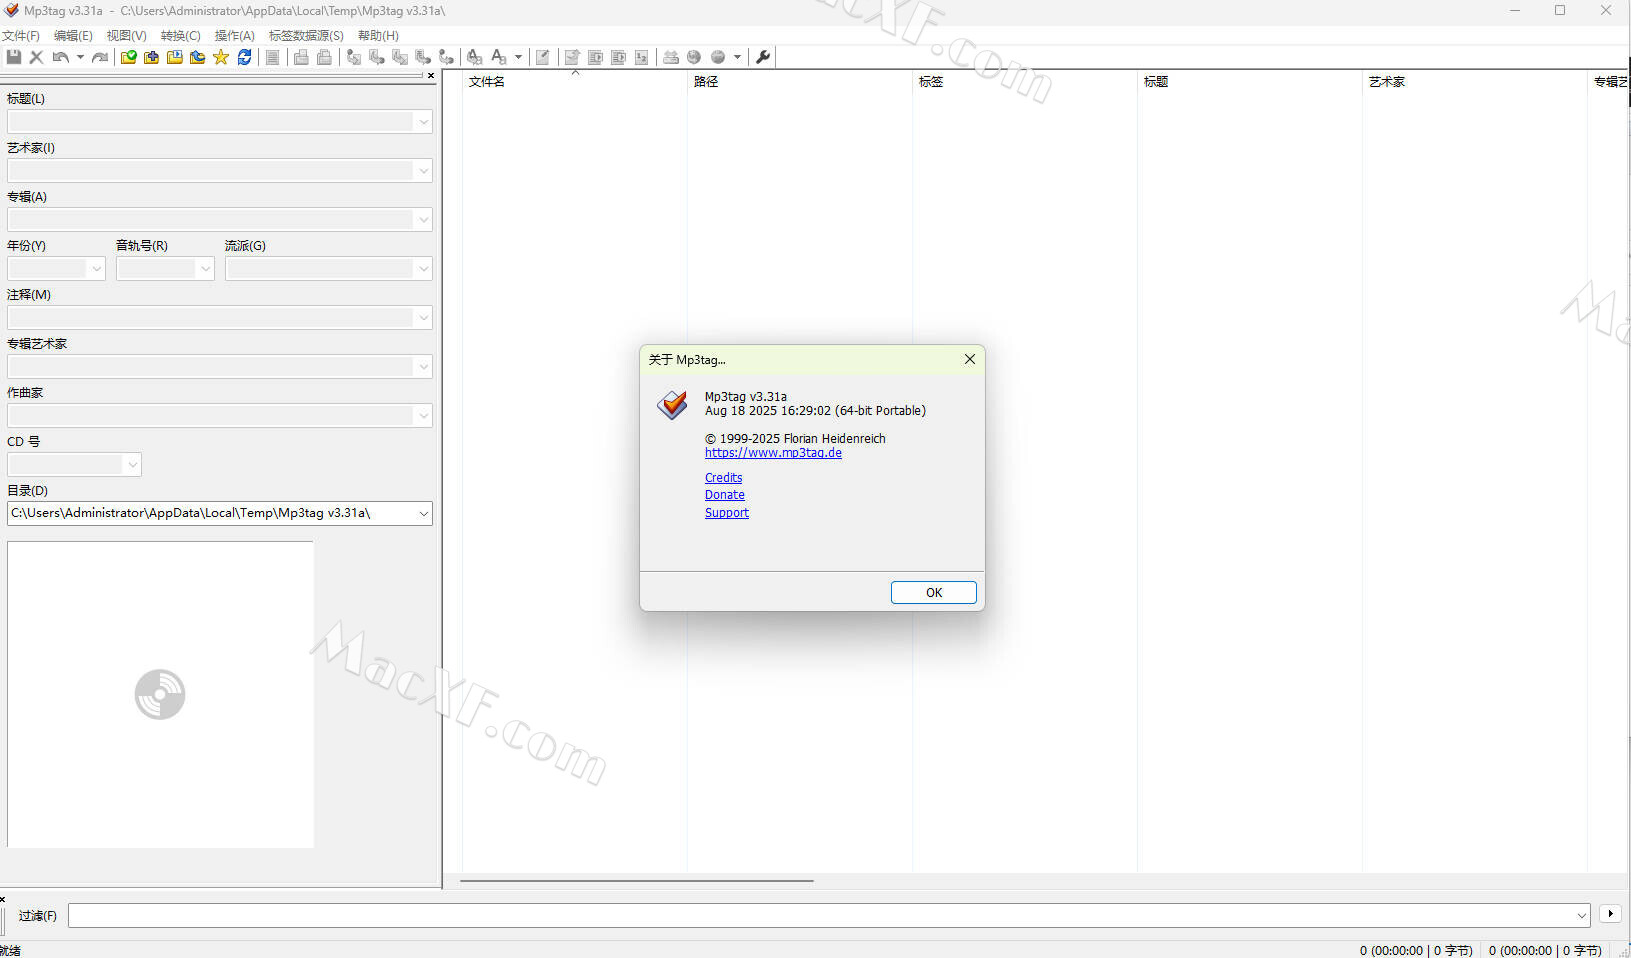Click the Redo arrow icon
This screenshot has width=1631, height=958.
(100, 57)
